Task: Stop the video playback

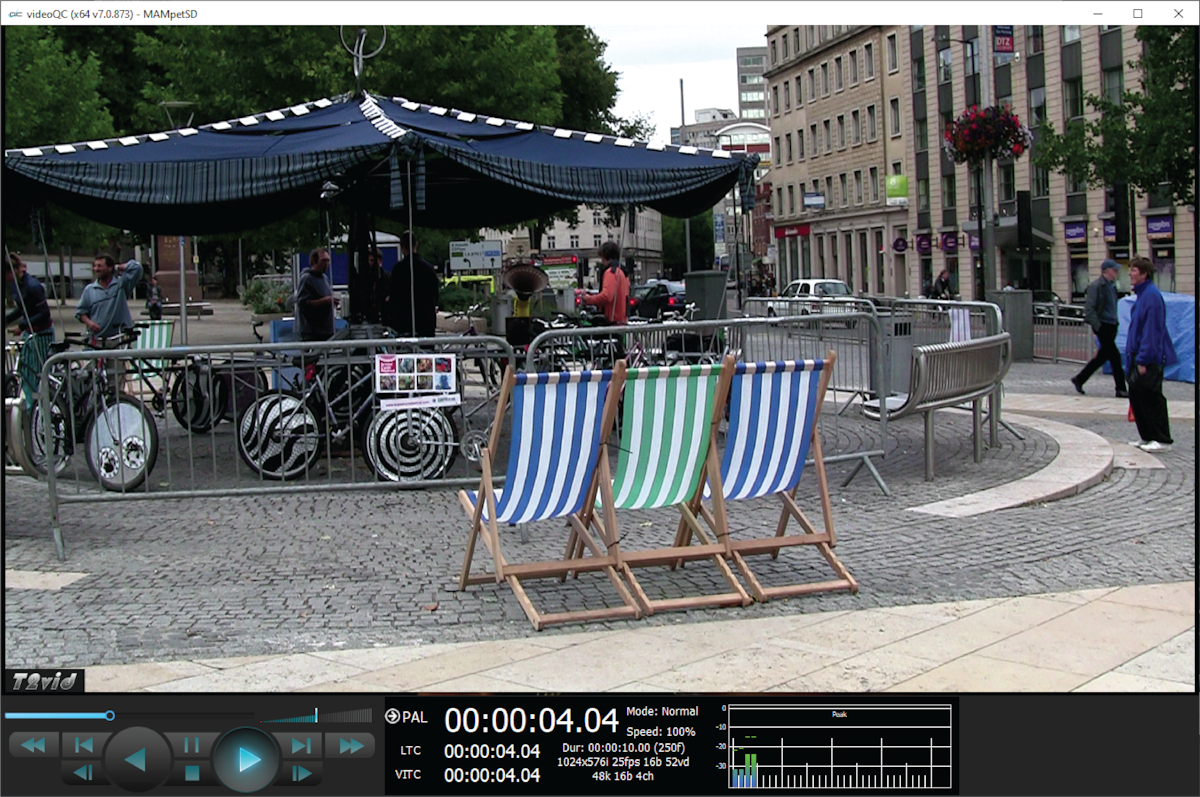Action: 192,772
